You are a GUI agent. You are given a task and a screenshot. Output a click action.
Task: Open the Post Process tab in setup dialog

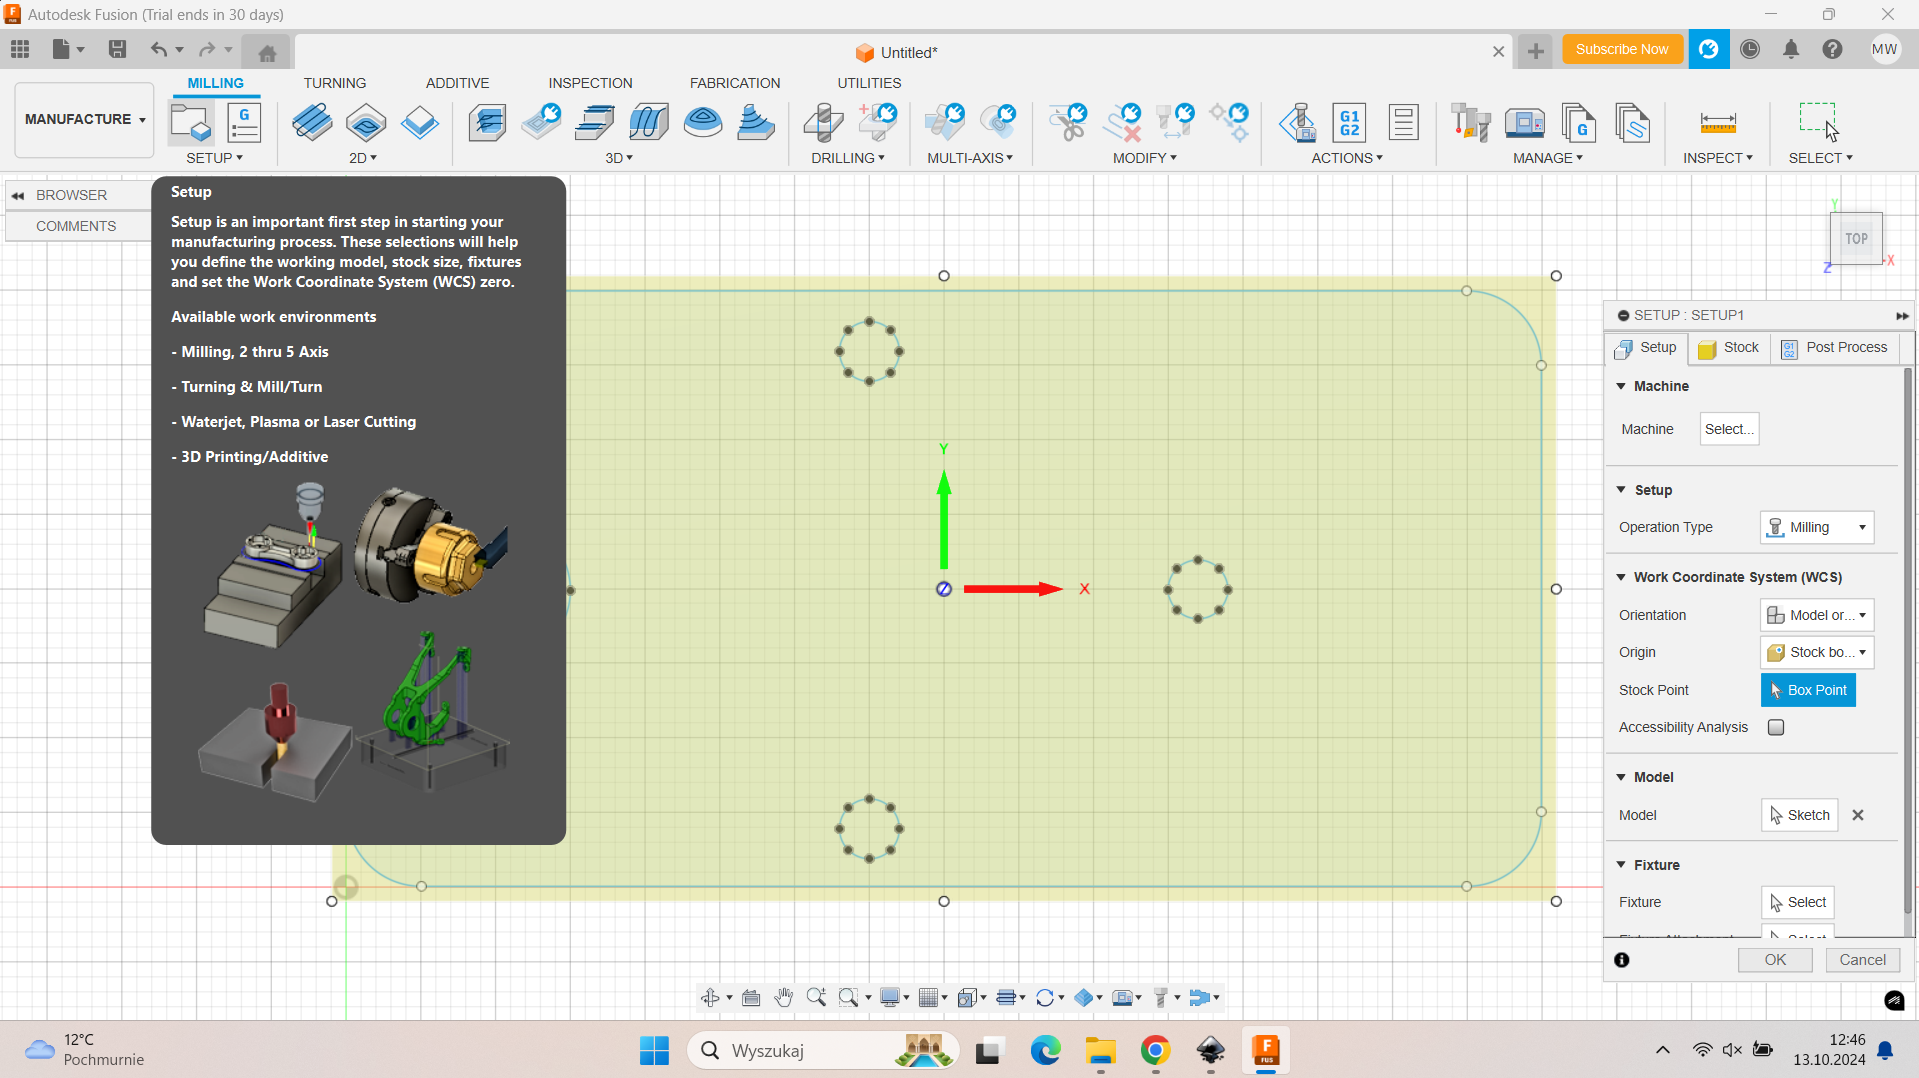point(1834,348)
